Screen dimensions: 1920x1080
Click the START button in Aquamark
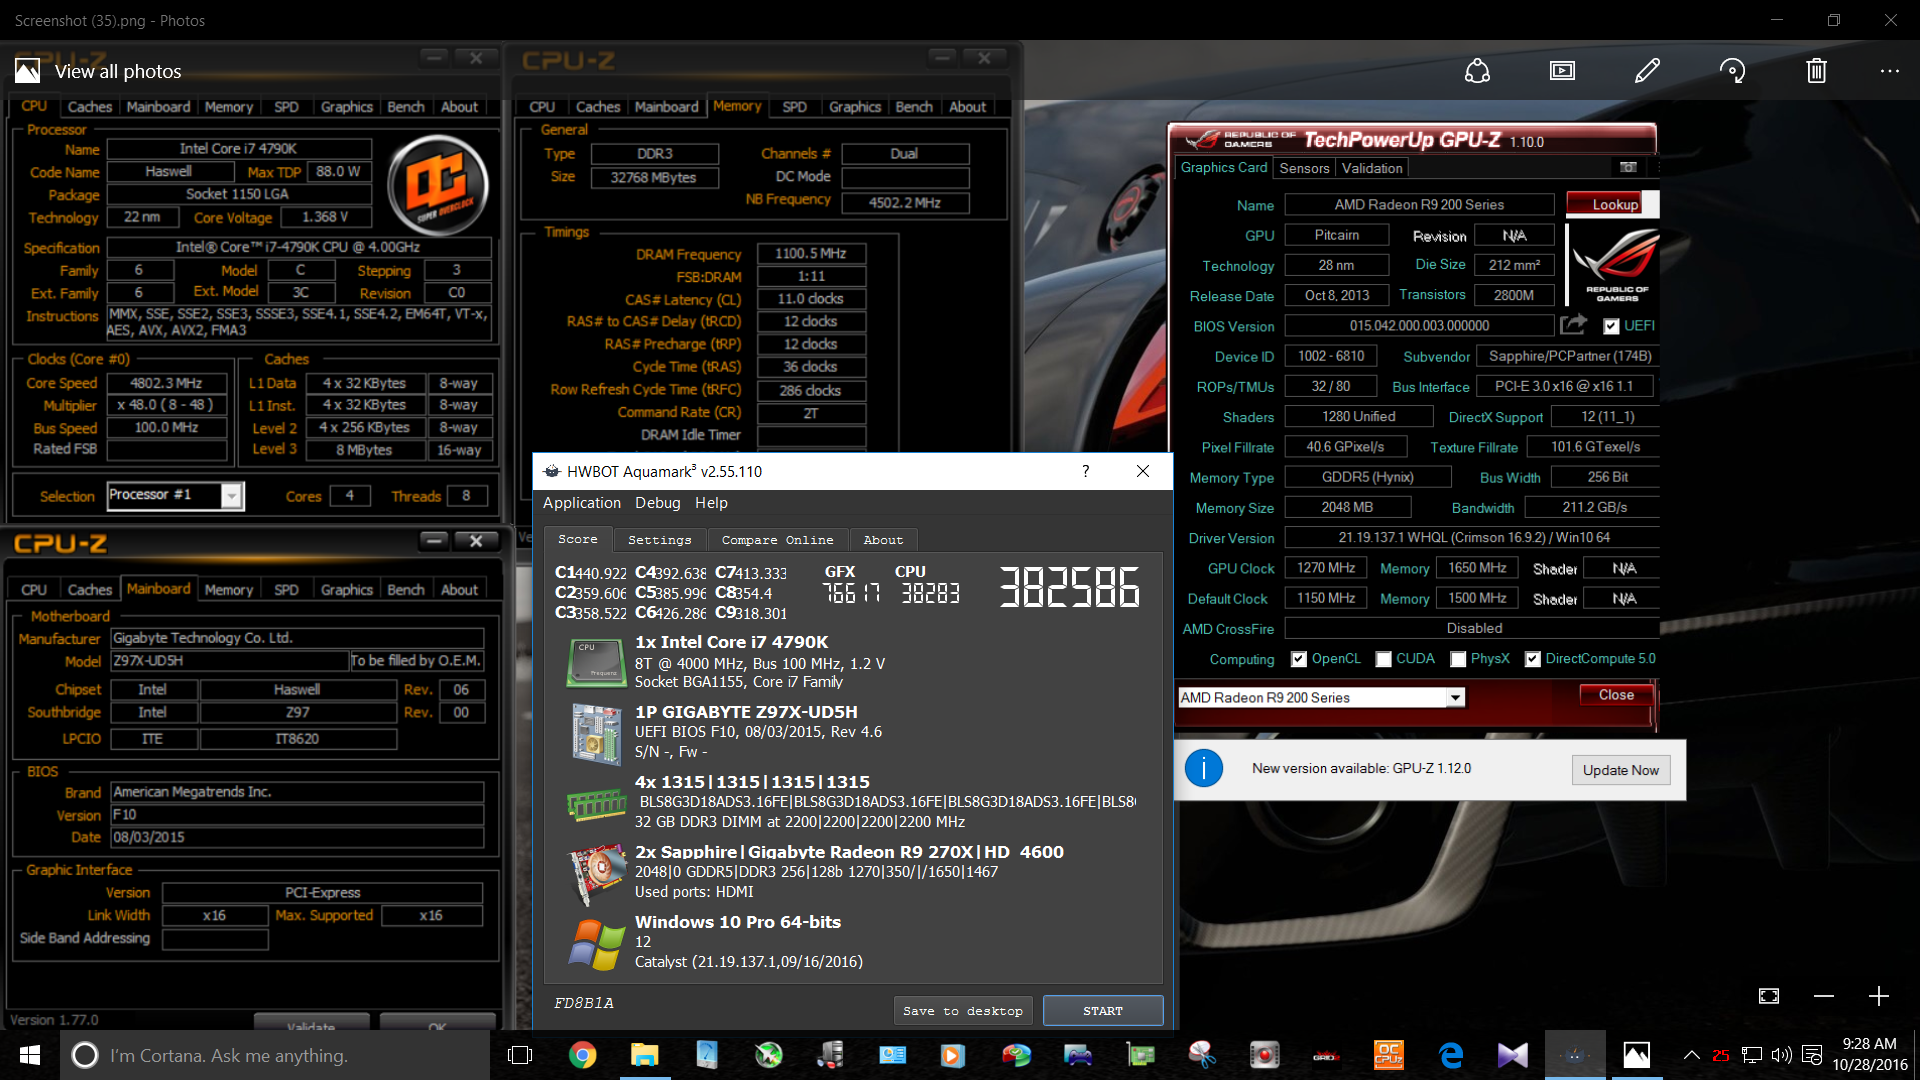pyautogui.click(x=1103, y=1011)
